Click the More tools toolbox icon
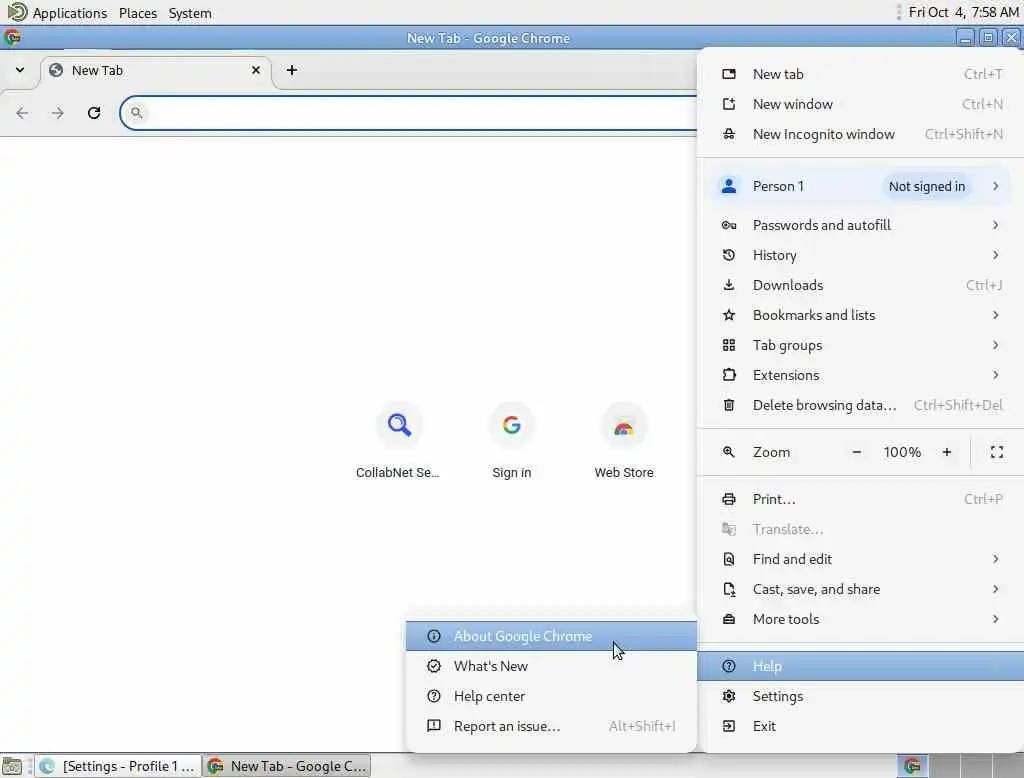Viewport: 1024px width, 778px height. 729,619
